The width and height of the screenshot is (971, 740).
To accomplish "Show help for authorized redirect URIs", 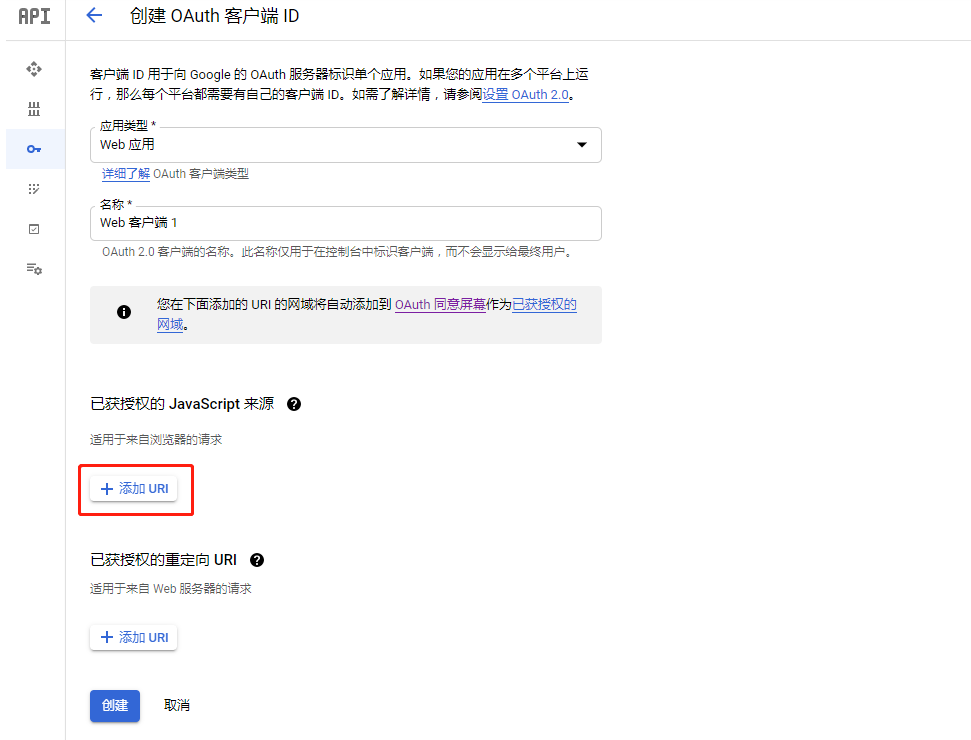I will 257,560.
